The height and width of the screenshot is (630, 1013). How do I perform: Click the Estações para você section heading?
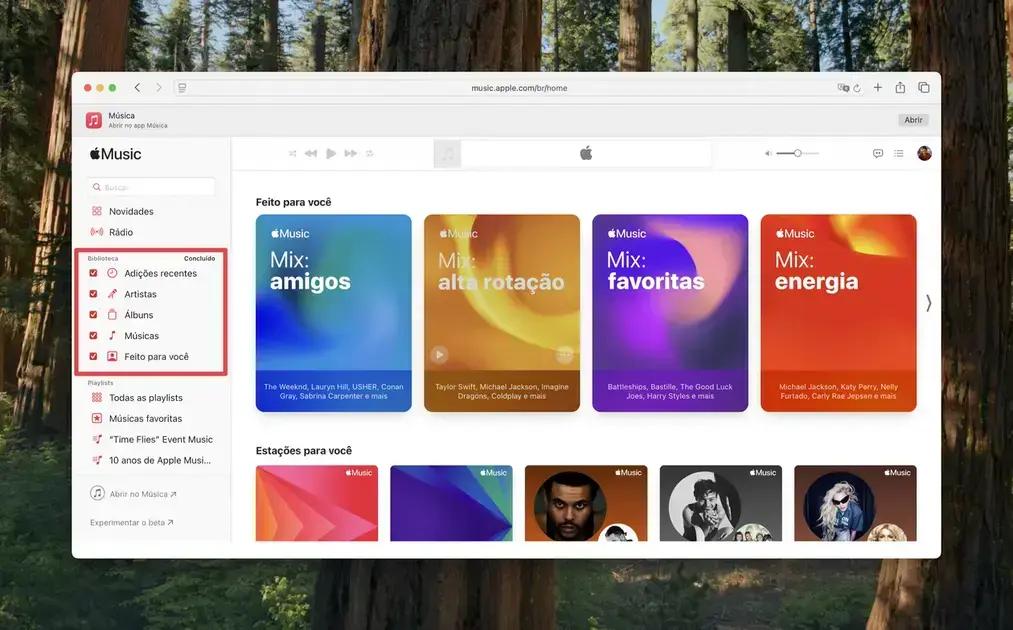tap(304, 450)
